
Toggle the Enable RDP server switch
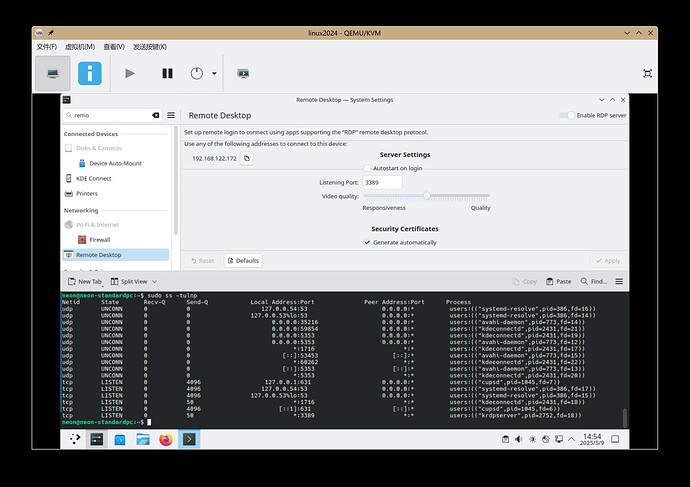pyautogui.click(x=567, y=115)
